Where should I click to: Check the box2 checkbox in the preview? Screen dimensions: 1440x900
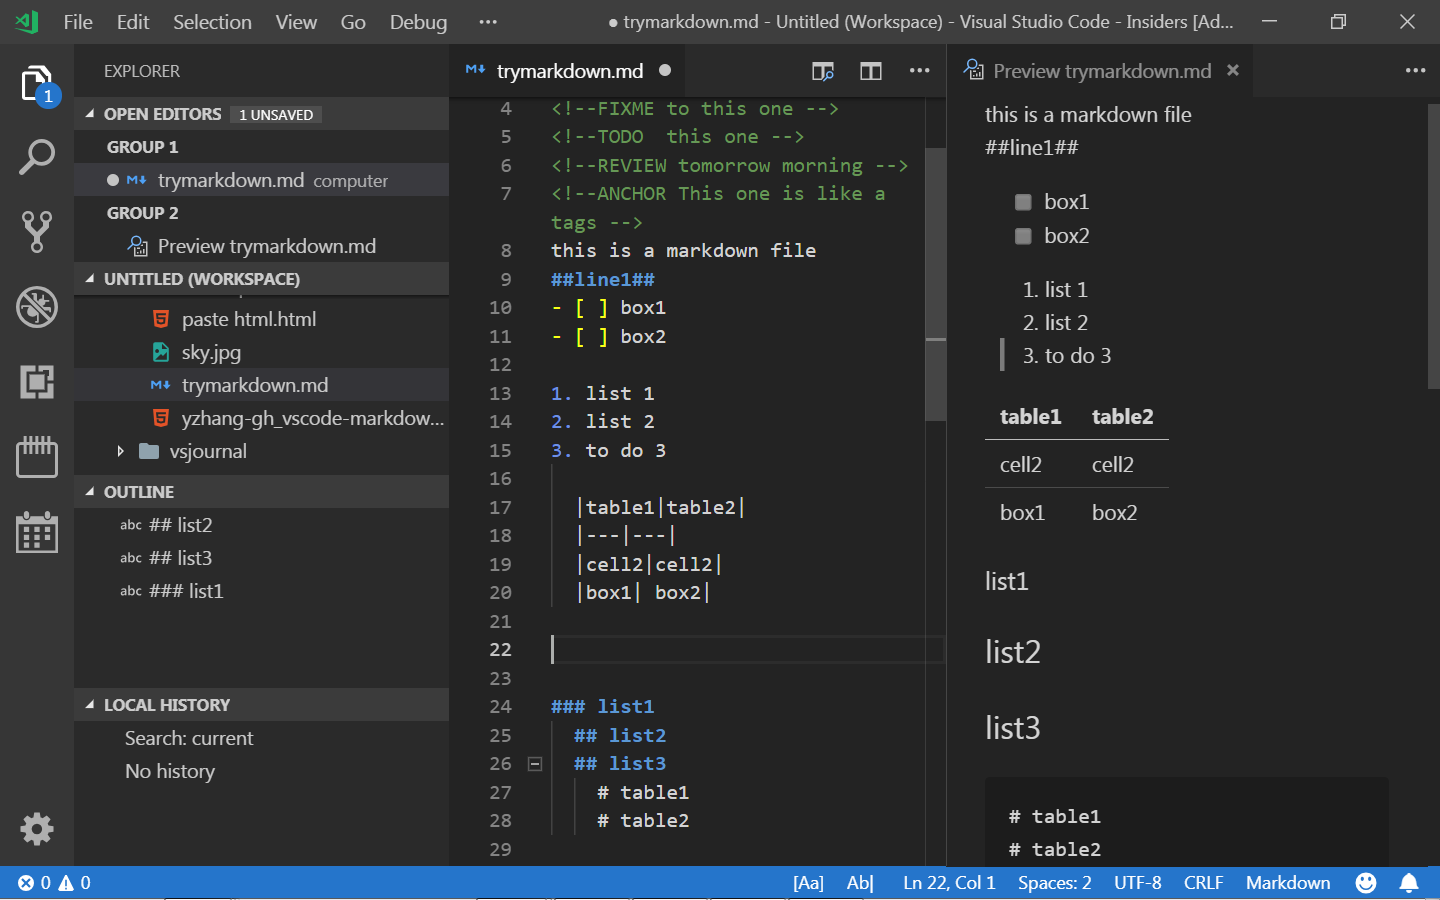[x=1023, y=235]
